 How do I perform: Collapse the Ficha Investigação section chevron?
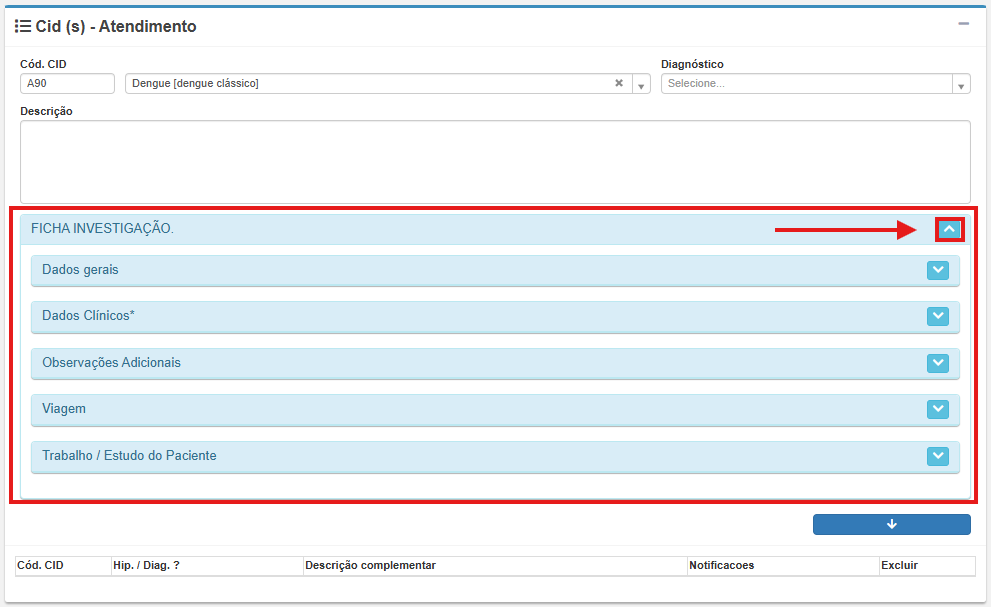click(x=949, y=229)
